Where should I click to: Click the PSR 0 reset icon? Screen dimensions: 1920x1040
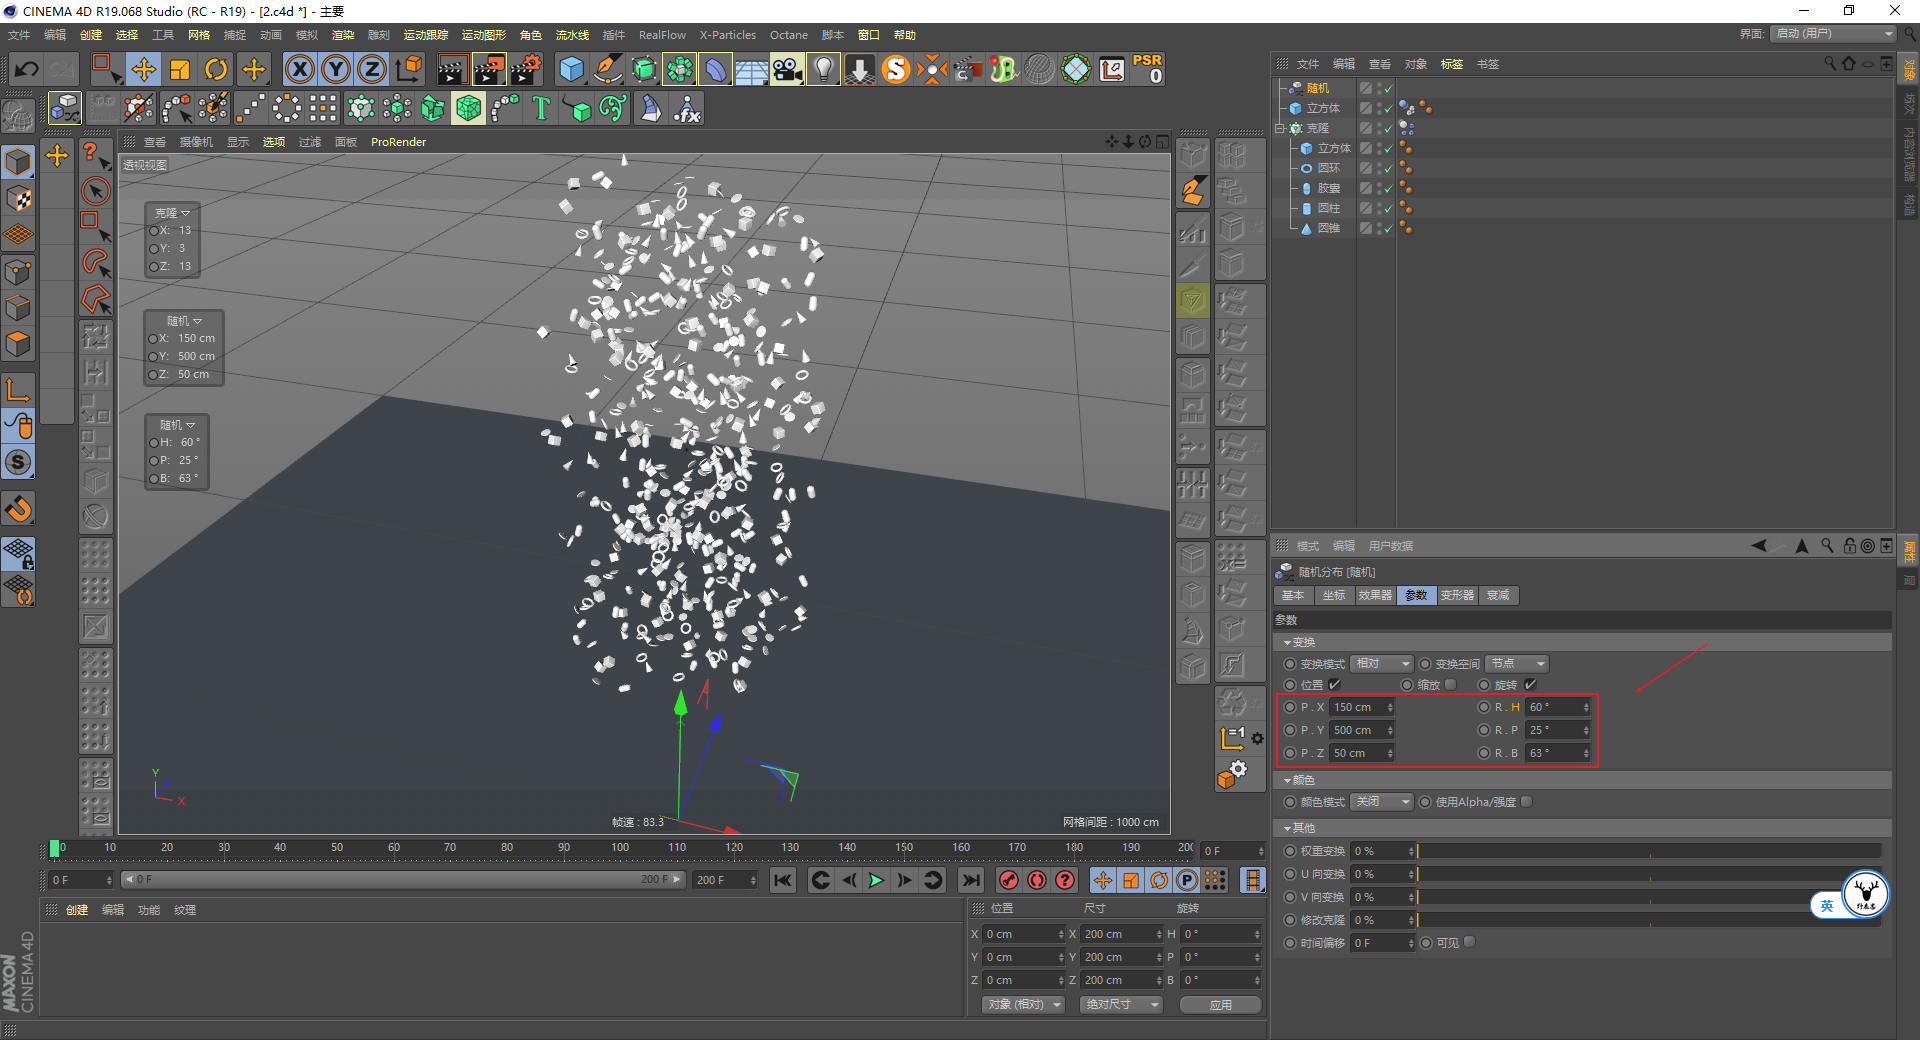(1147, 70)
